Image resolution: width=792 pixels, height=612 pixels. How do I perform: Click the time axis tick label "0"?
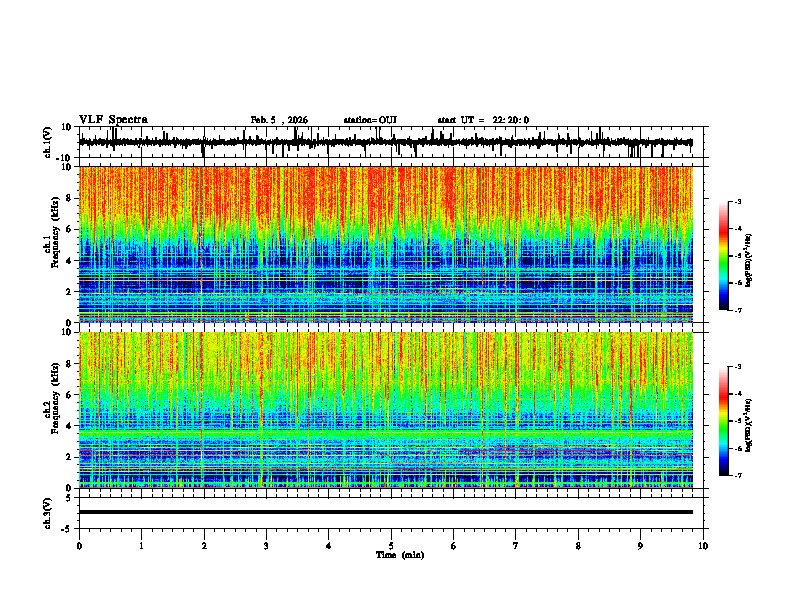[79, 546]
